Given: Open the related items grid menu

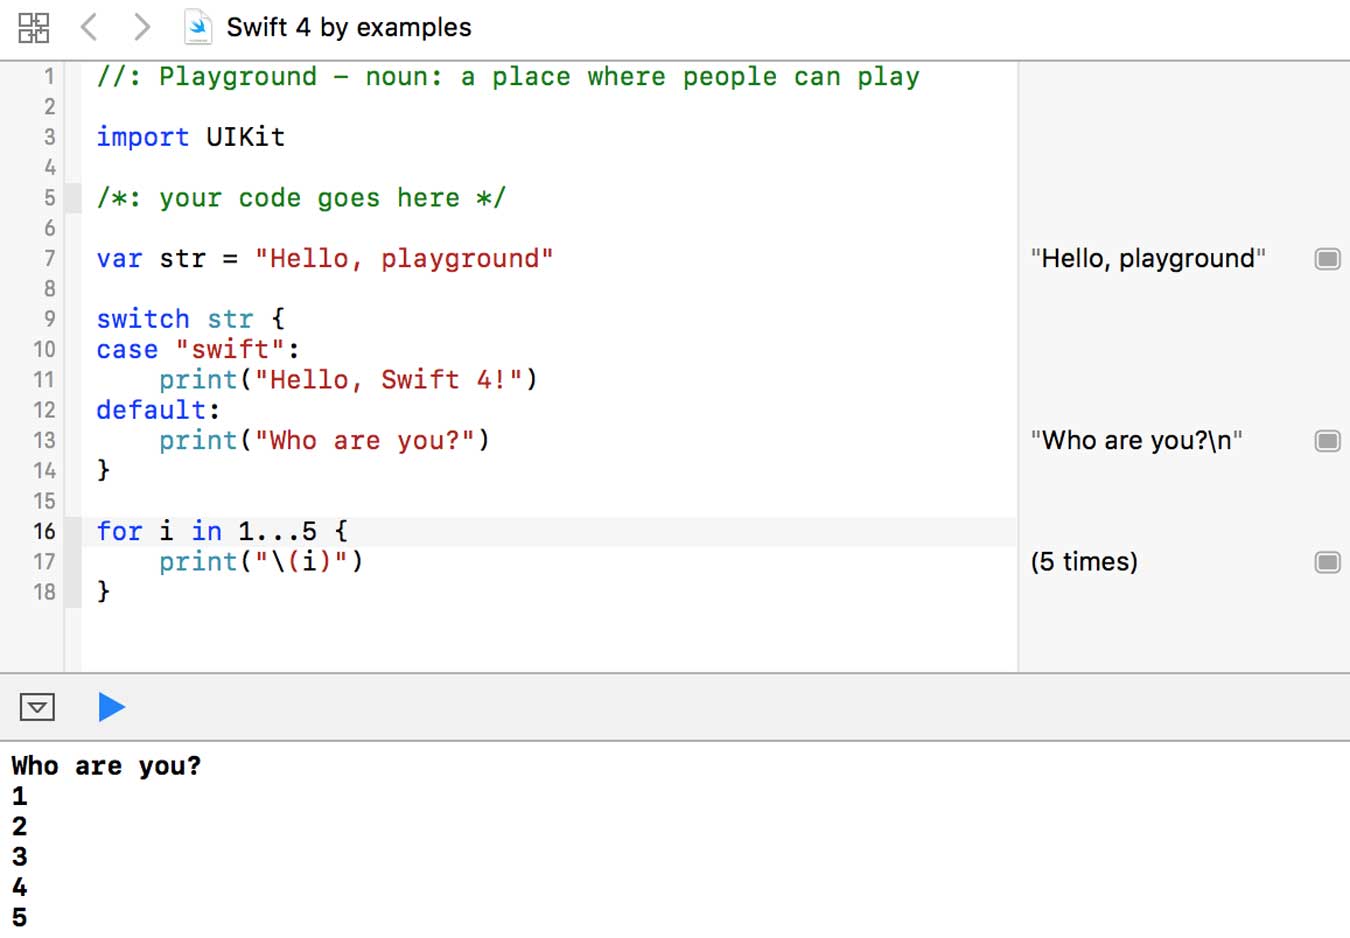Looking at the screenshot, I should (x=33, y=28).
